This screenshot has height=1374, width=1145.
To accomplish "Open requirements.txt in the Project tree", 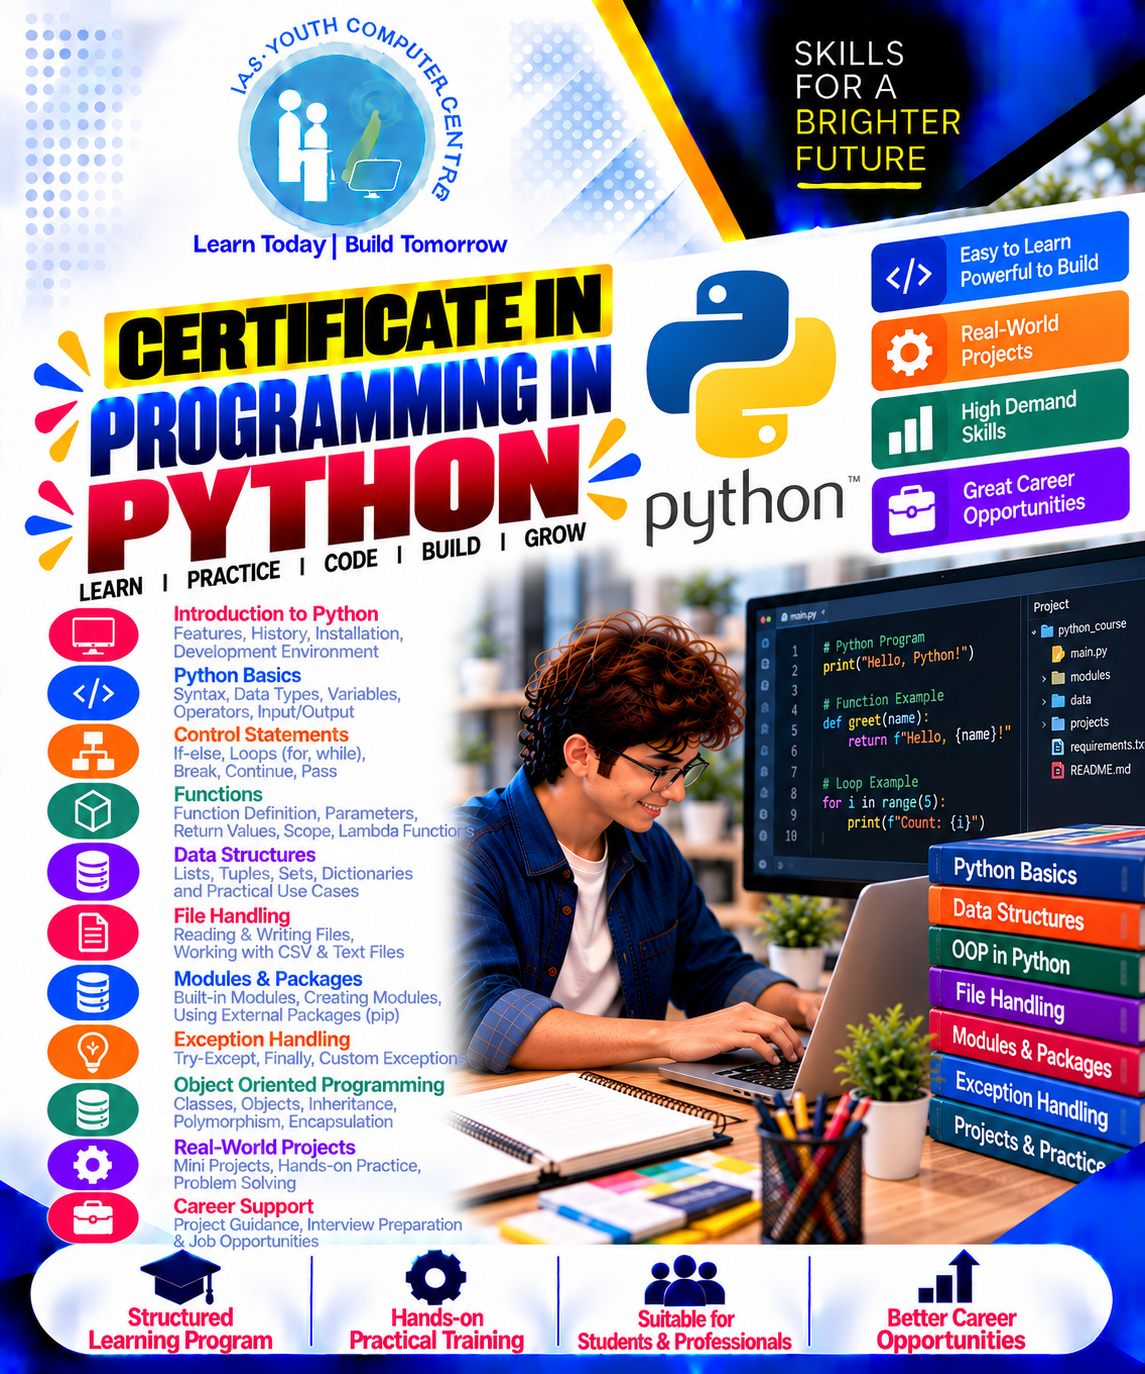I will [x=1106, y=746].
